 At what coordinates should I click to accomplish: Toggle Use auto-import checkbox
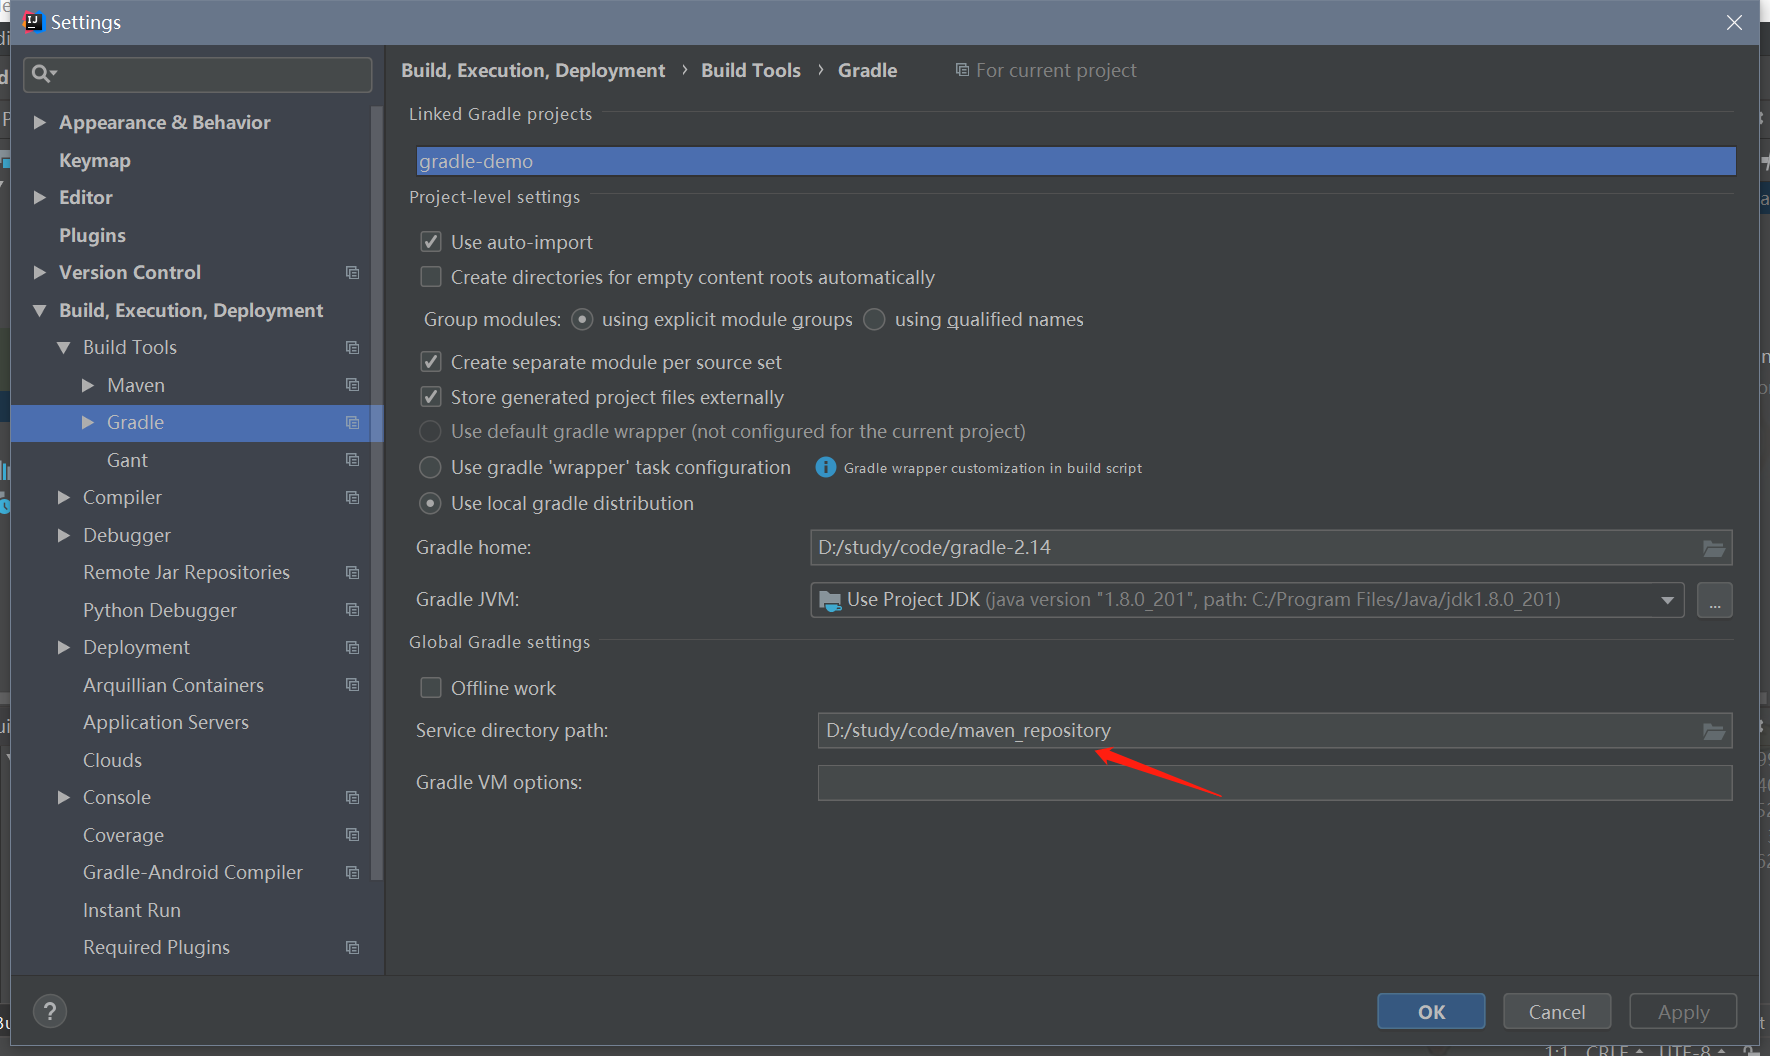(431, 242)
